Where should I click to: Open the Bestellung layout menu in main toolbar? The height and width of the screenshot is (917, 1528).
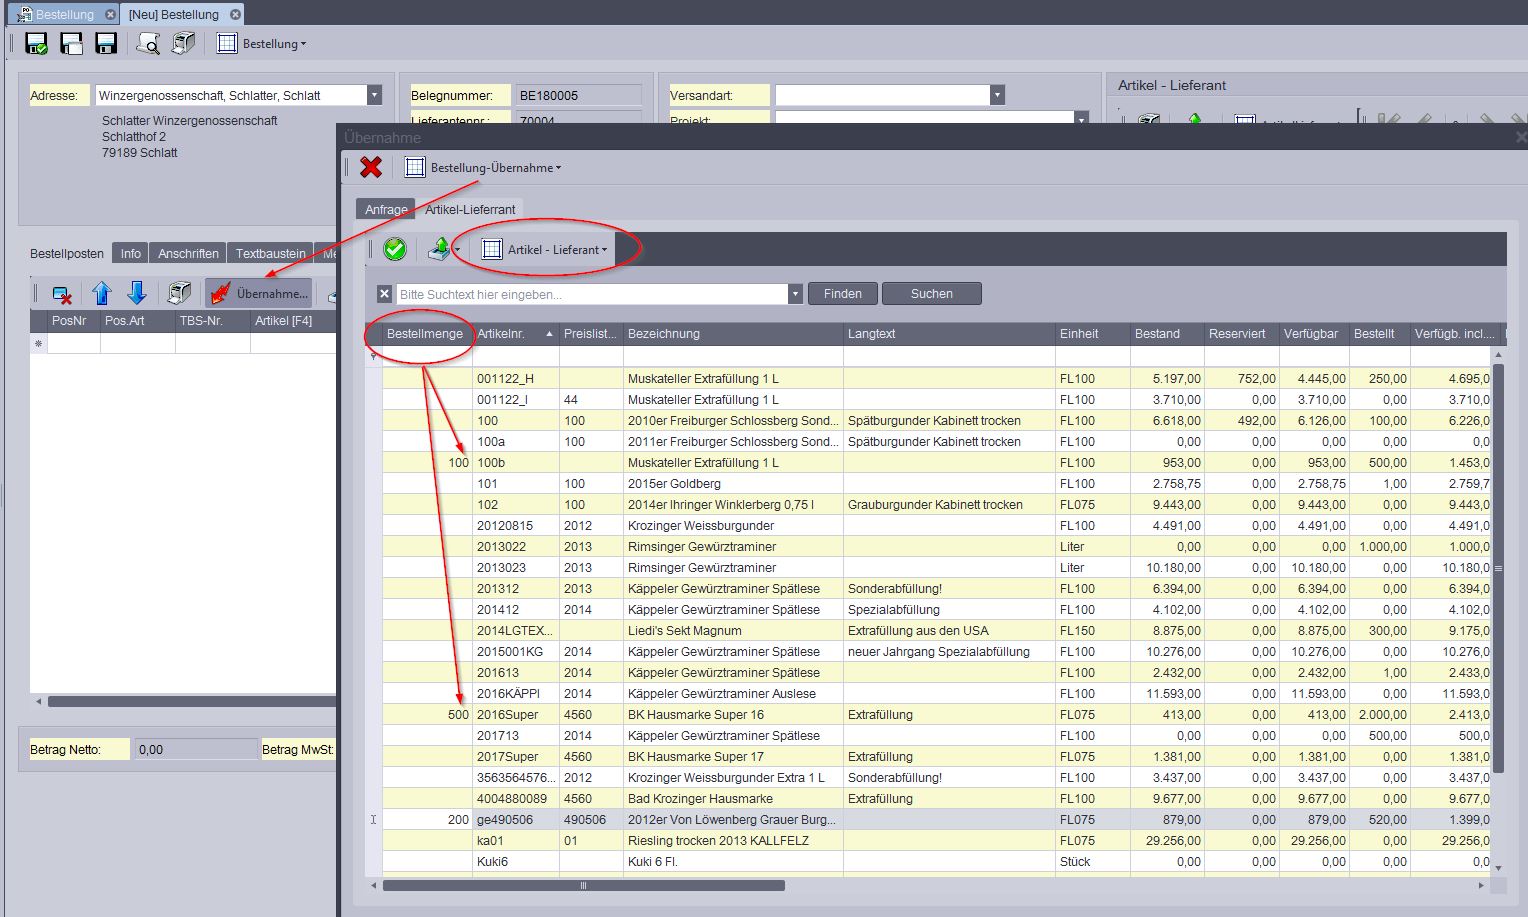click(x=262, y=43)
